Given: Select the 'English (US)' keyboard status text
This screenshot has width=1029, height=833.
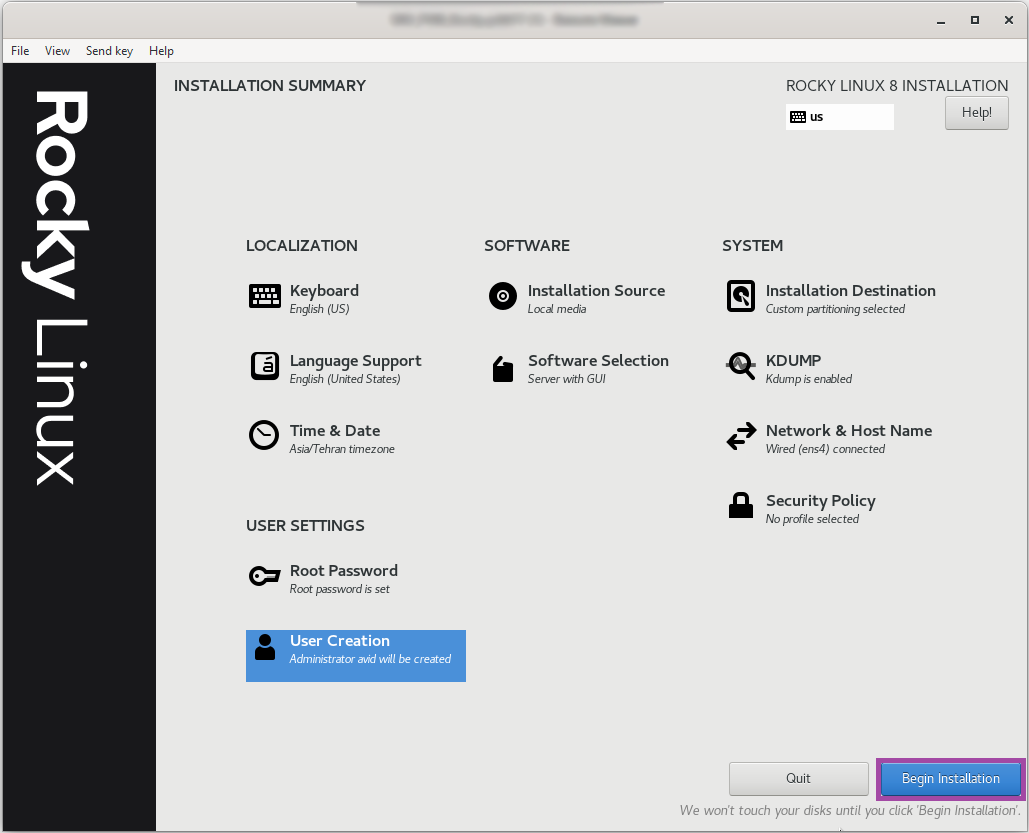Looking at the screenshot, I should 320,309.
